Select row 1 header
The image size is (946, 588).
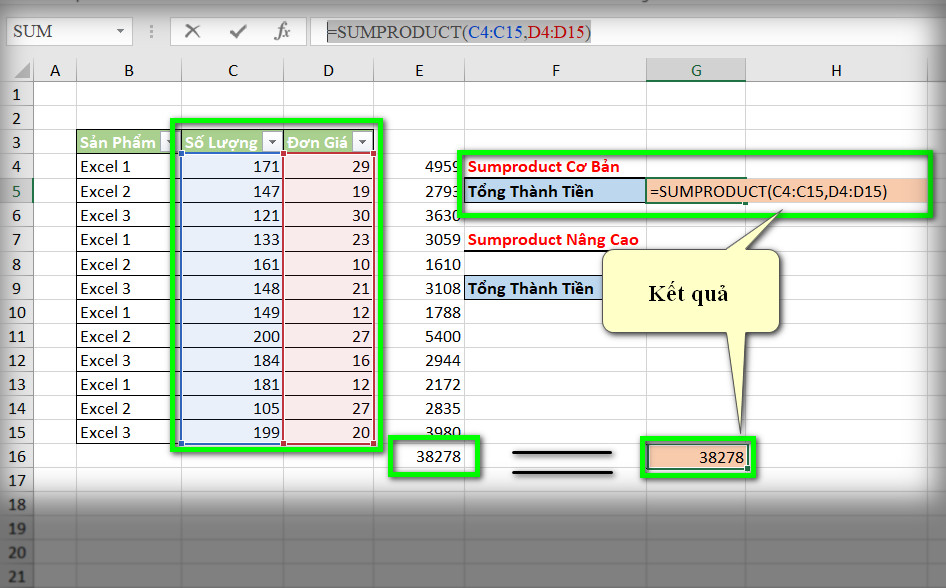click(16, 95)
